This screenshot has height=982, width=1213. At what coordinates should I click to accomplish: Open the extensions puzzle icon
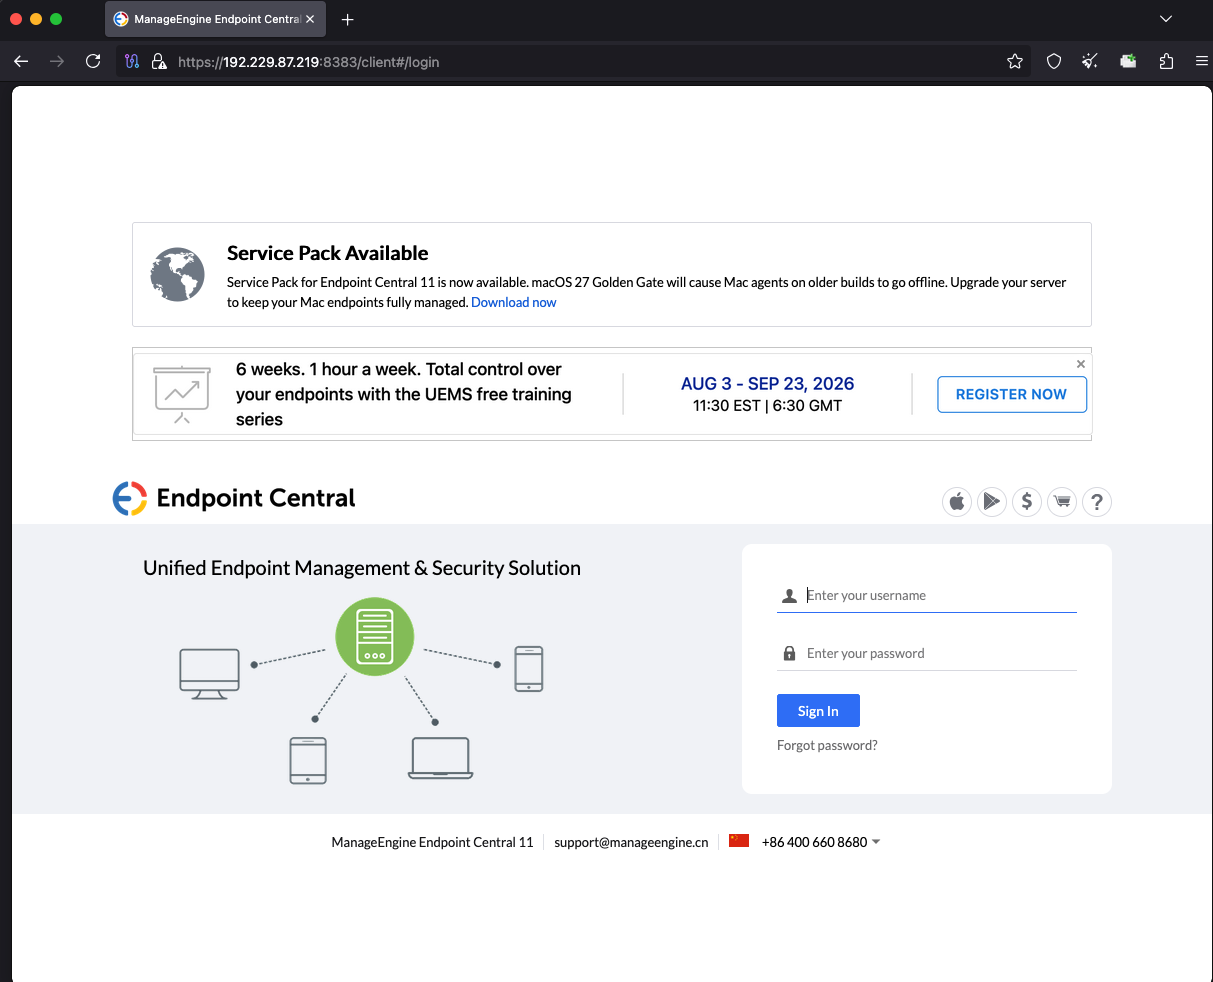click(x=1166, y=61)
